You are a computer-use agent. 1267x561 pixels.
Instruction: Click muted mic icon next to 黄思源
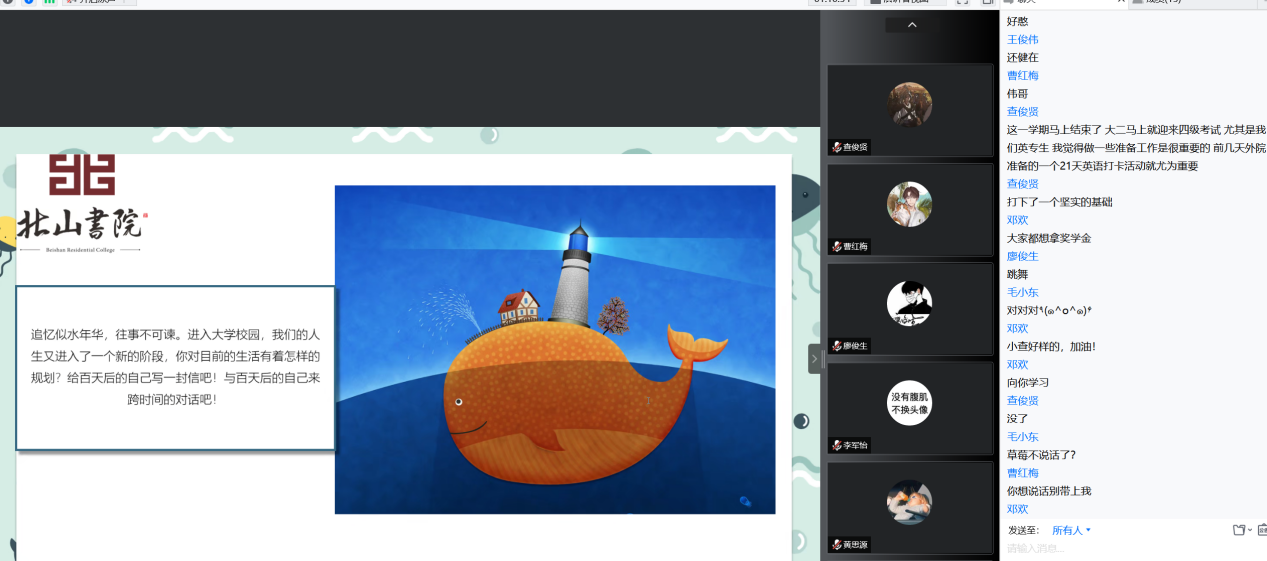pyautogui.click(x=836, y=545)
